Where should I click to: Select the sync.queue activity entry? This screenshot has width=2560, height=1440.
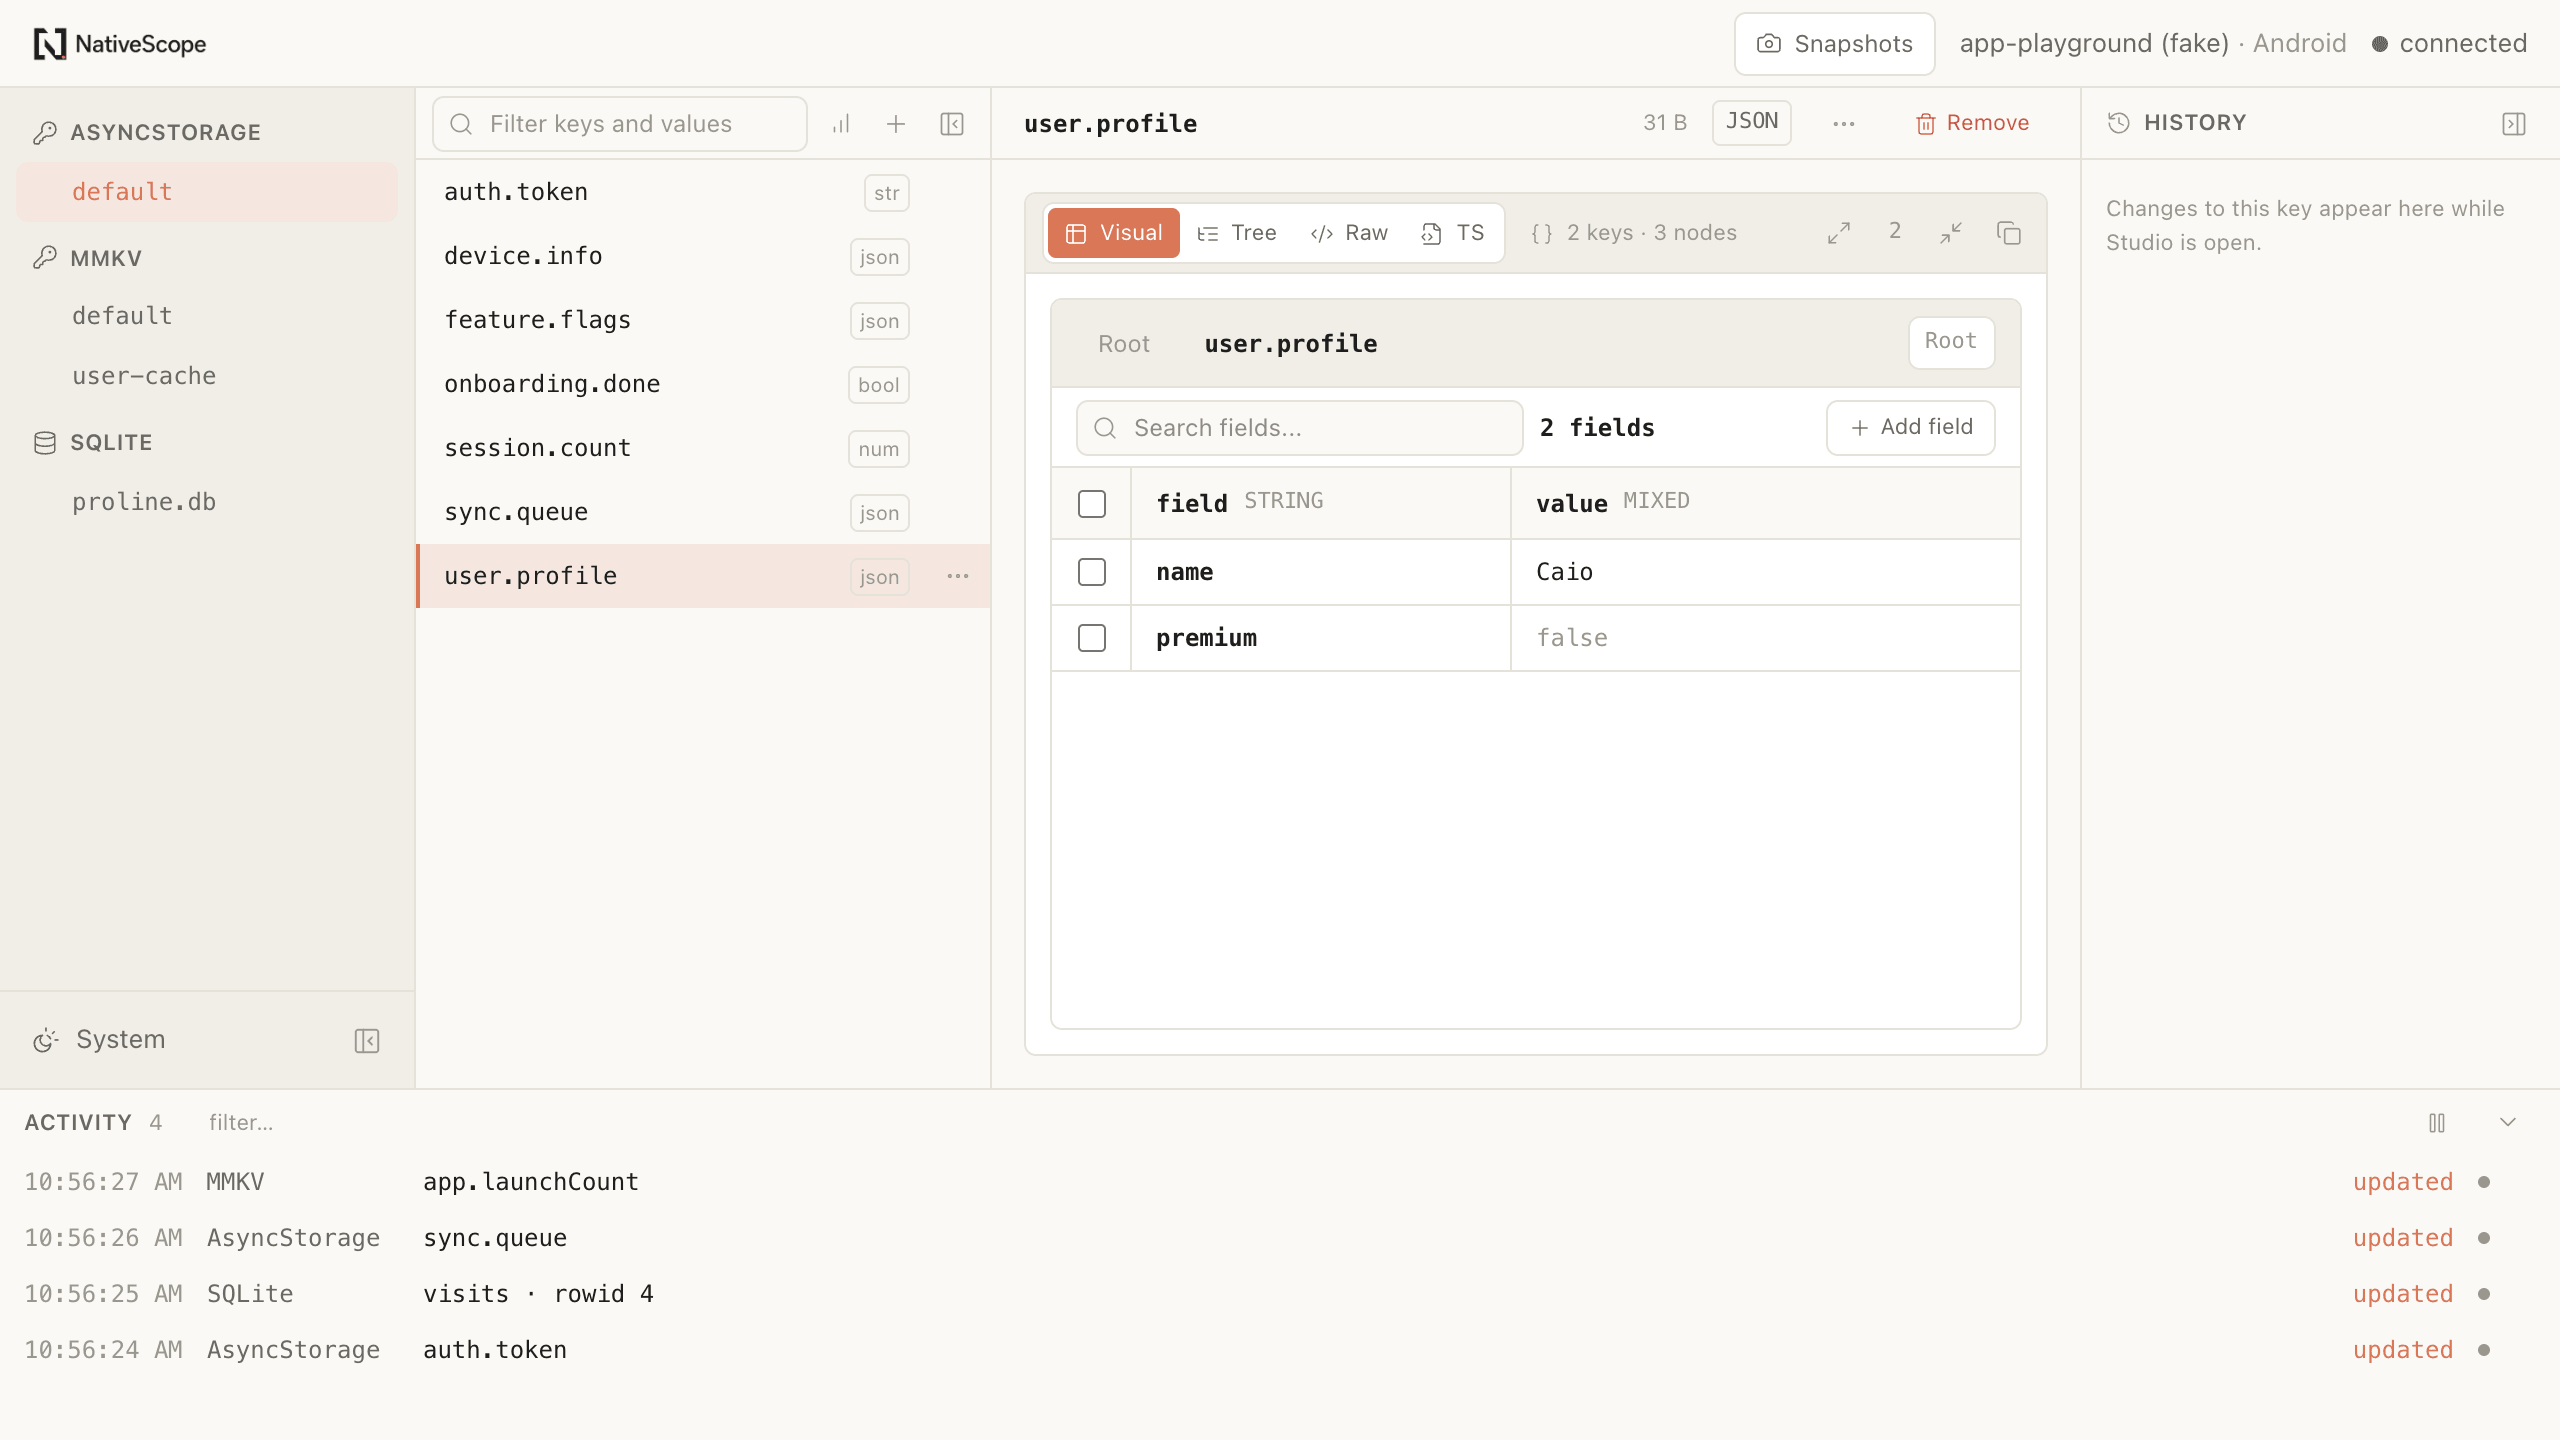[x=1279, y=1238]
